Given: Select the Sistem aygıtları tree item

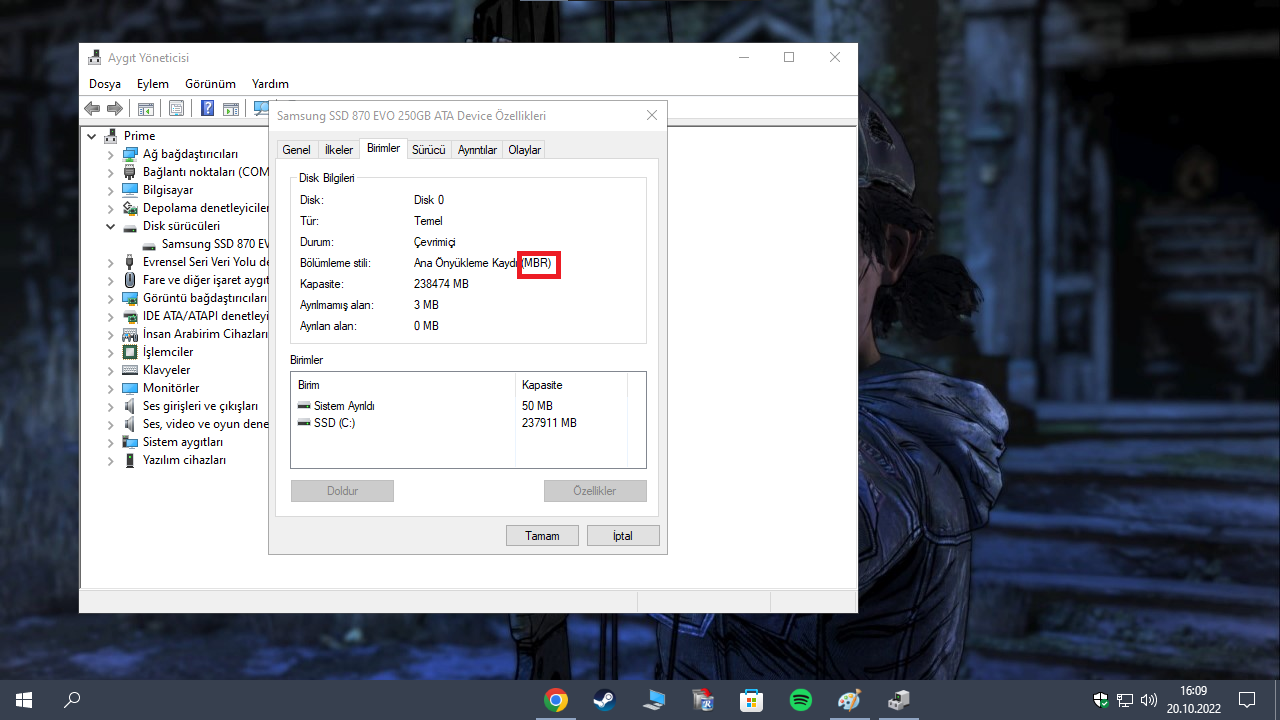Looking at the screenshot, I should tap(183, 442).
